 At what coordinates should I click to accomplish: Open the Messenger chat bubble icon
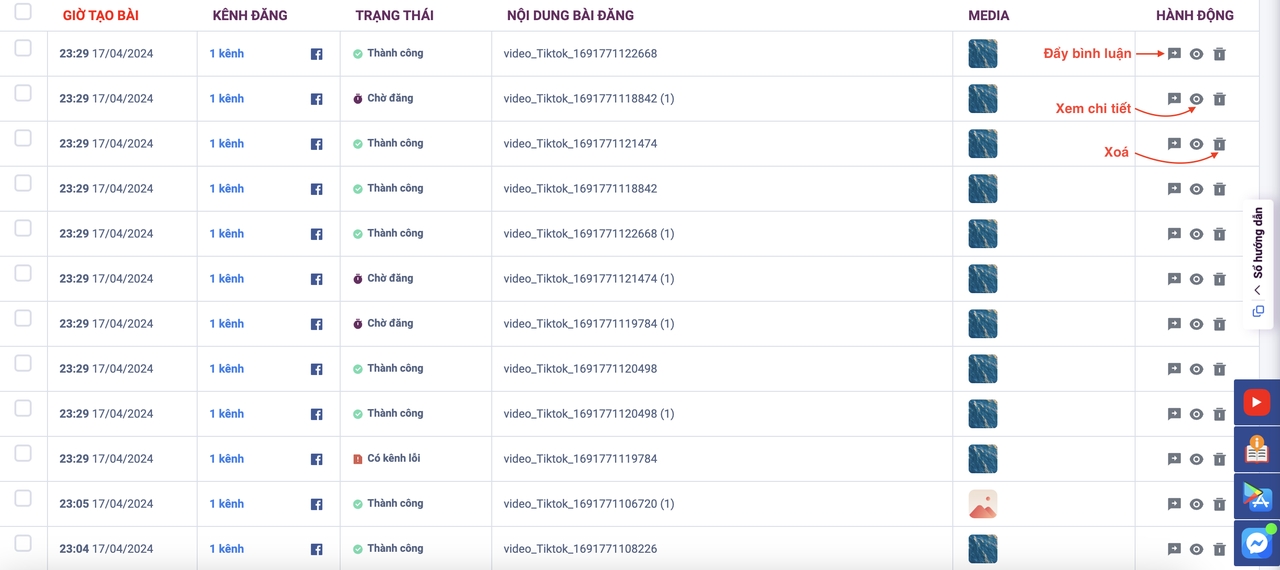click(x=1256, y=543)
